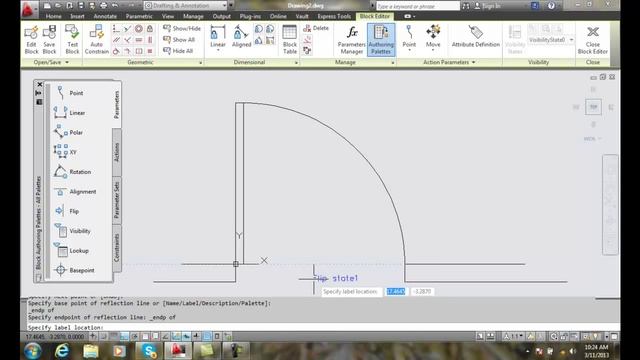640x360 pixels.
Task: Choose the Point parameter in the palette
Action: pos(69,93)
